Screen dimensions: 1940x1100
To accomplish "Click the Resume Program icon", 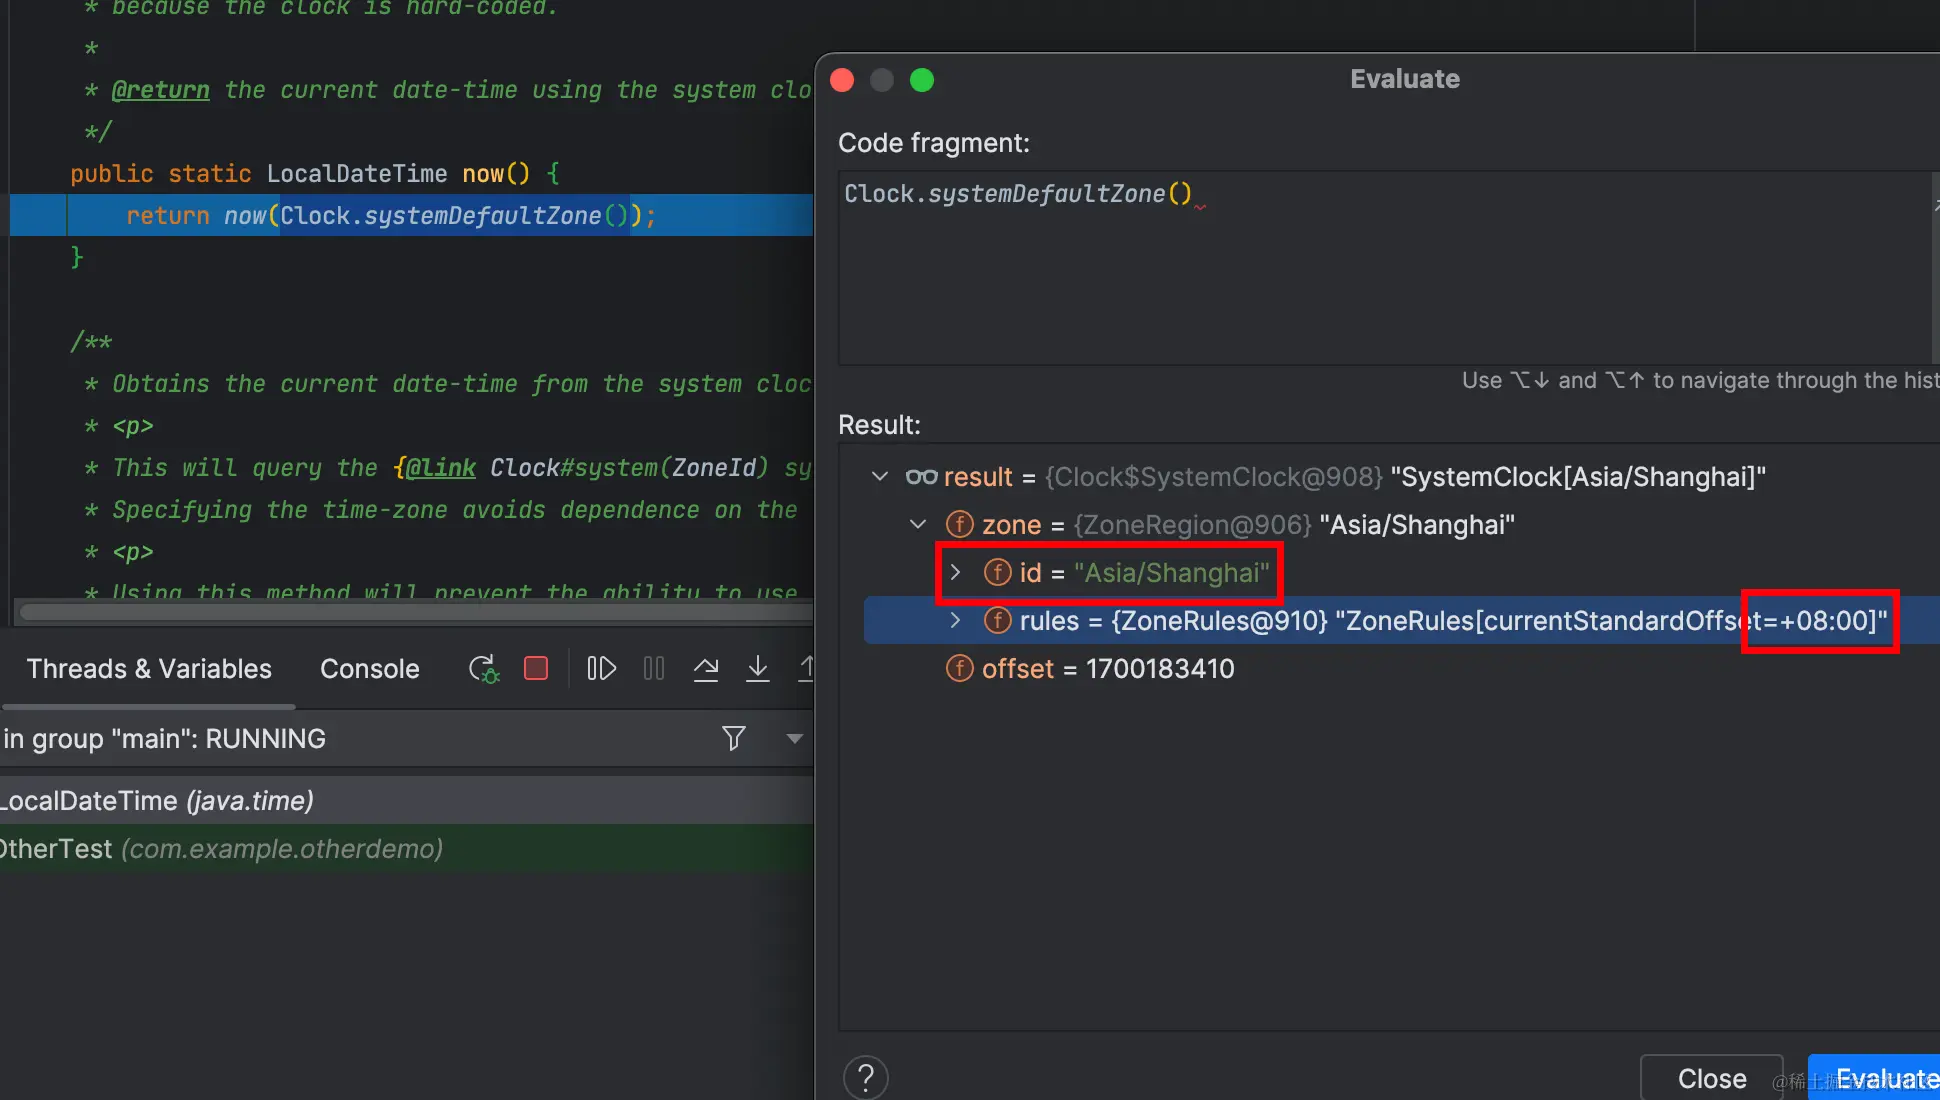I will point(601,669).
